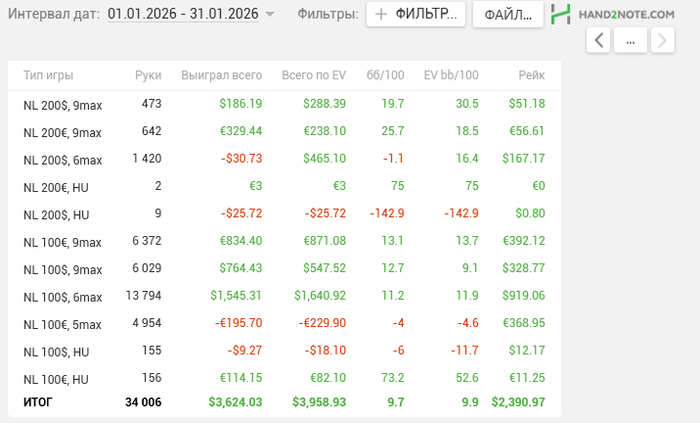Image resolution: width=700 pixels, height=423 pixels.
Task: Open the date range dropdown arrow
Action: point(270,15)
